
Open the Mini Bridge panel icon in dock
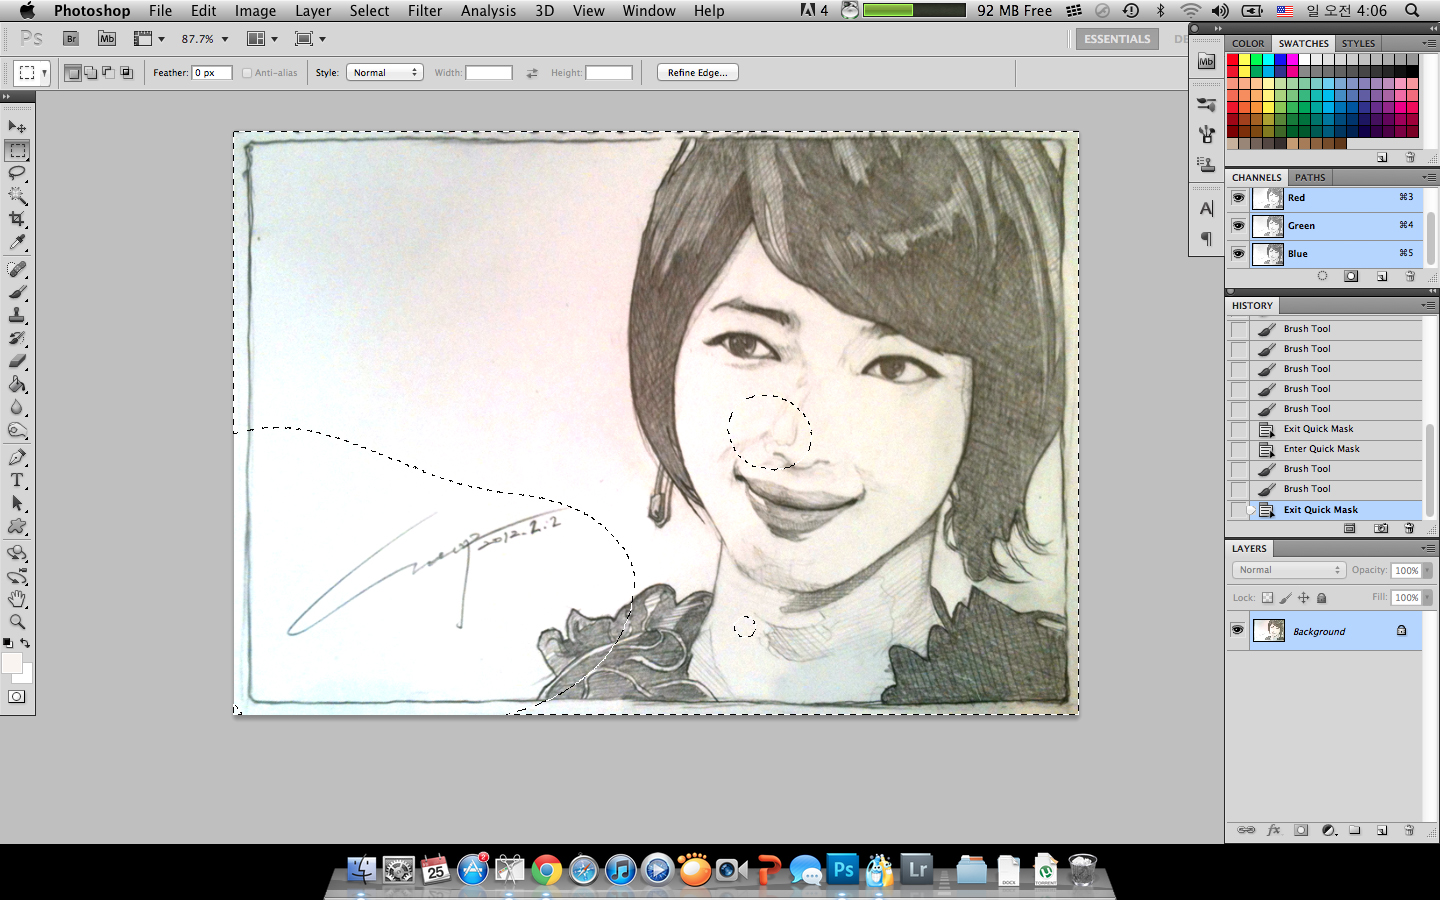point(1207,62)
